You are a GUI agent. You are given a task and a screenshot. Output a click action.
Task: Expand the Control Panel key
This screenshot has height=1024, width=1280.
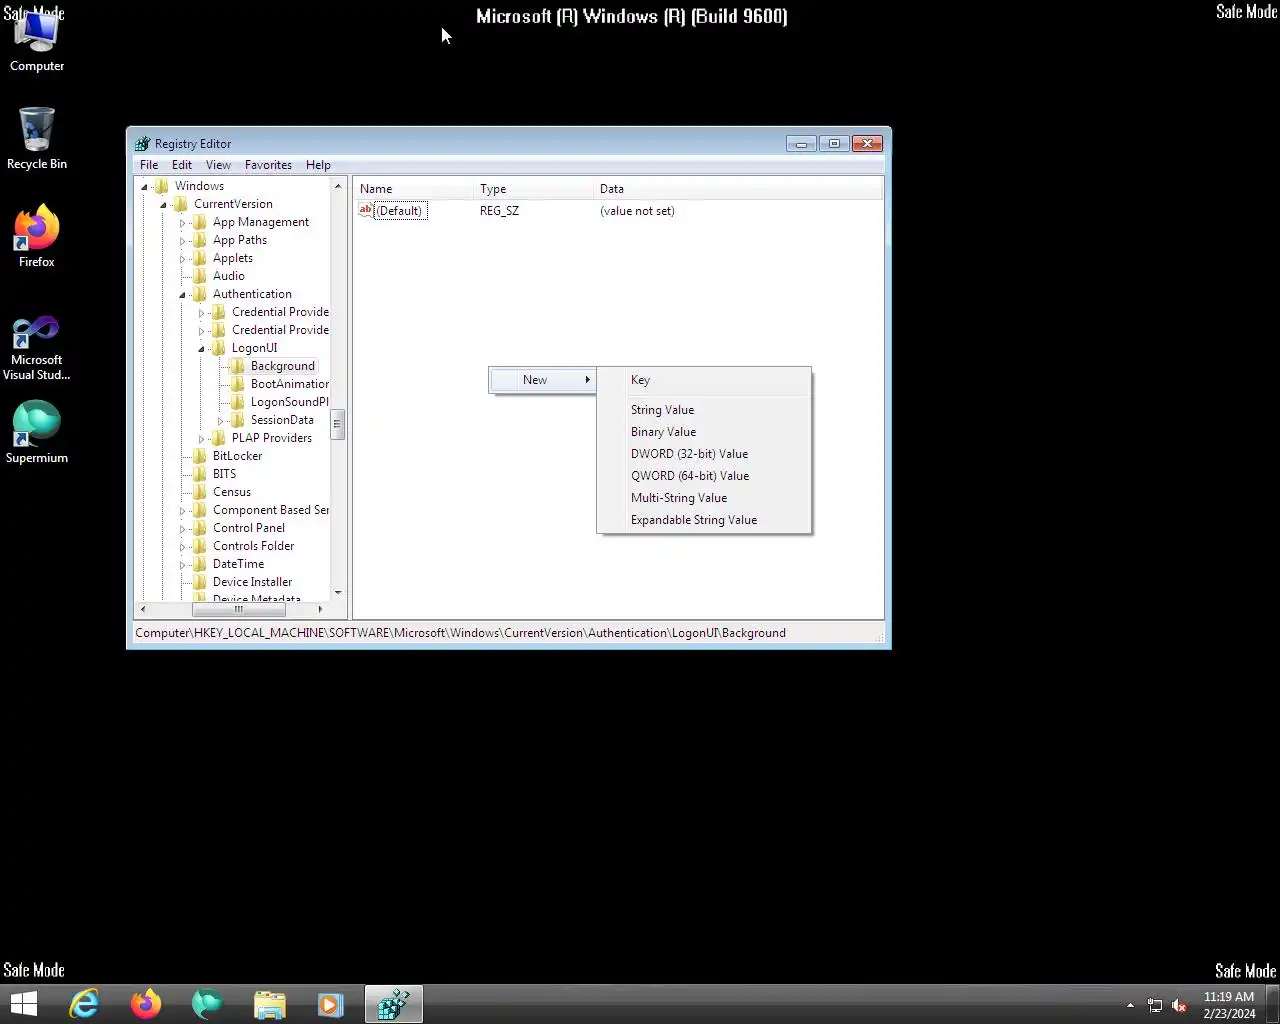(182, 529)
